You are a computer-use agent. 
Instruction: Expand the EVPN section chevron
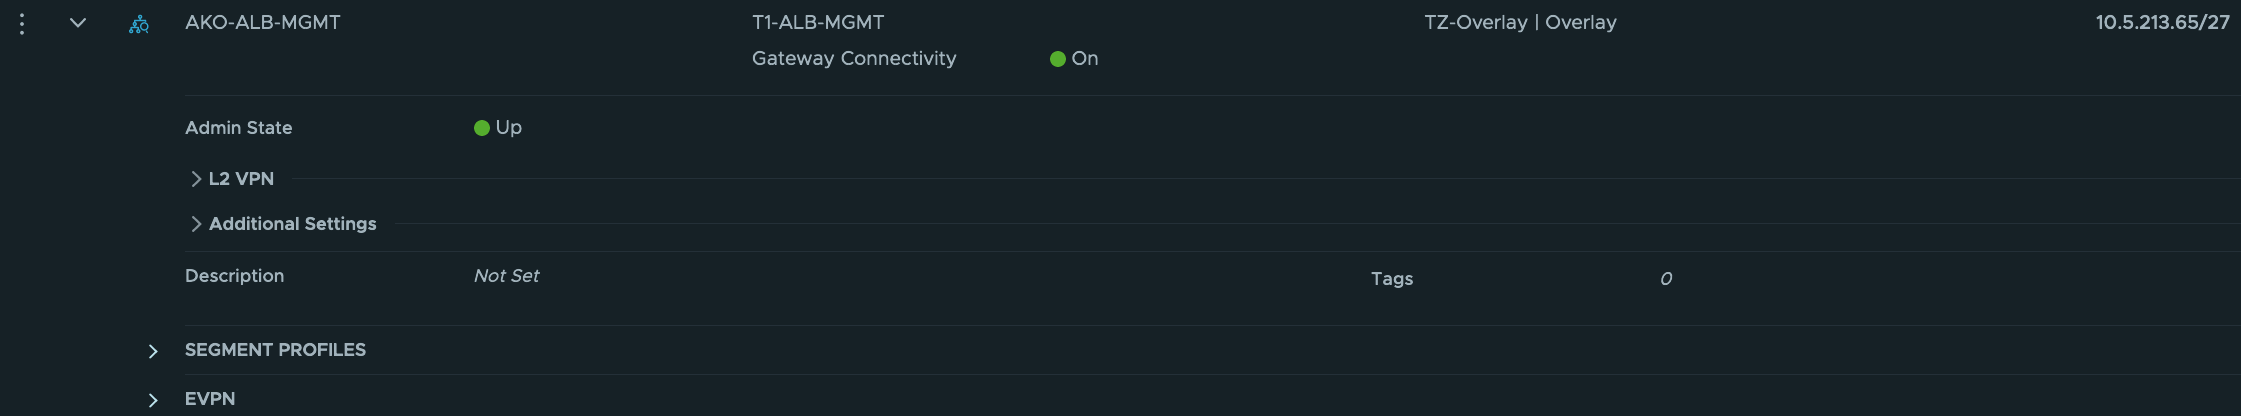(153, 400)
